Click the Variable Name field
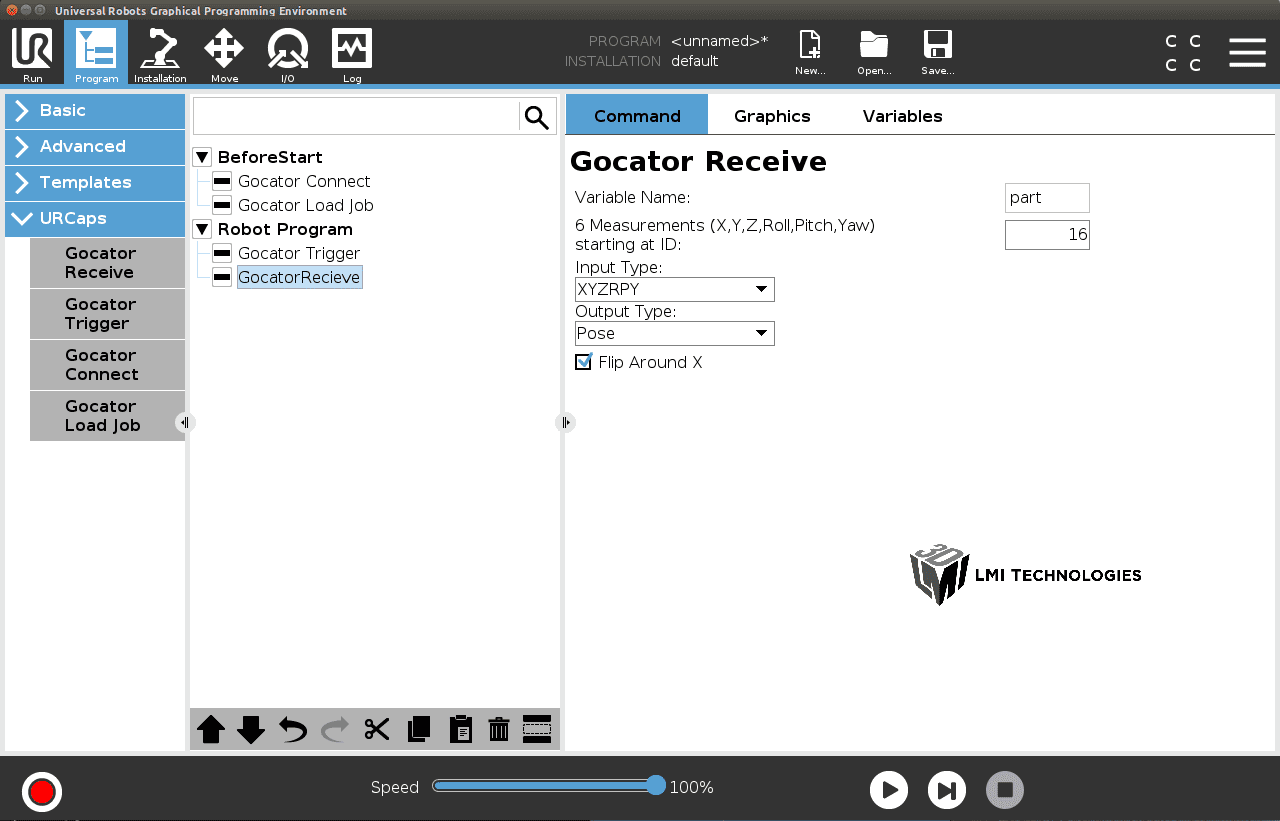This screenshot has width=1280, height=821. 1047,198
